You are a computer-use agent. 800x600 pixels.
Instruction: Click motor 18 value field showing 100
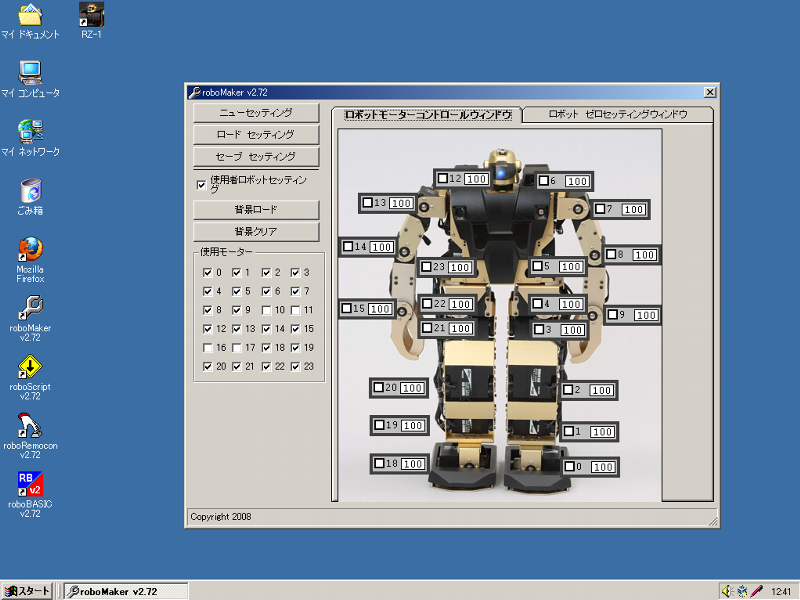tap(413, 464)
